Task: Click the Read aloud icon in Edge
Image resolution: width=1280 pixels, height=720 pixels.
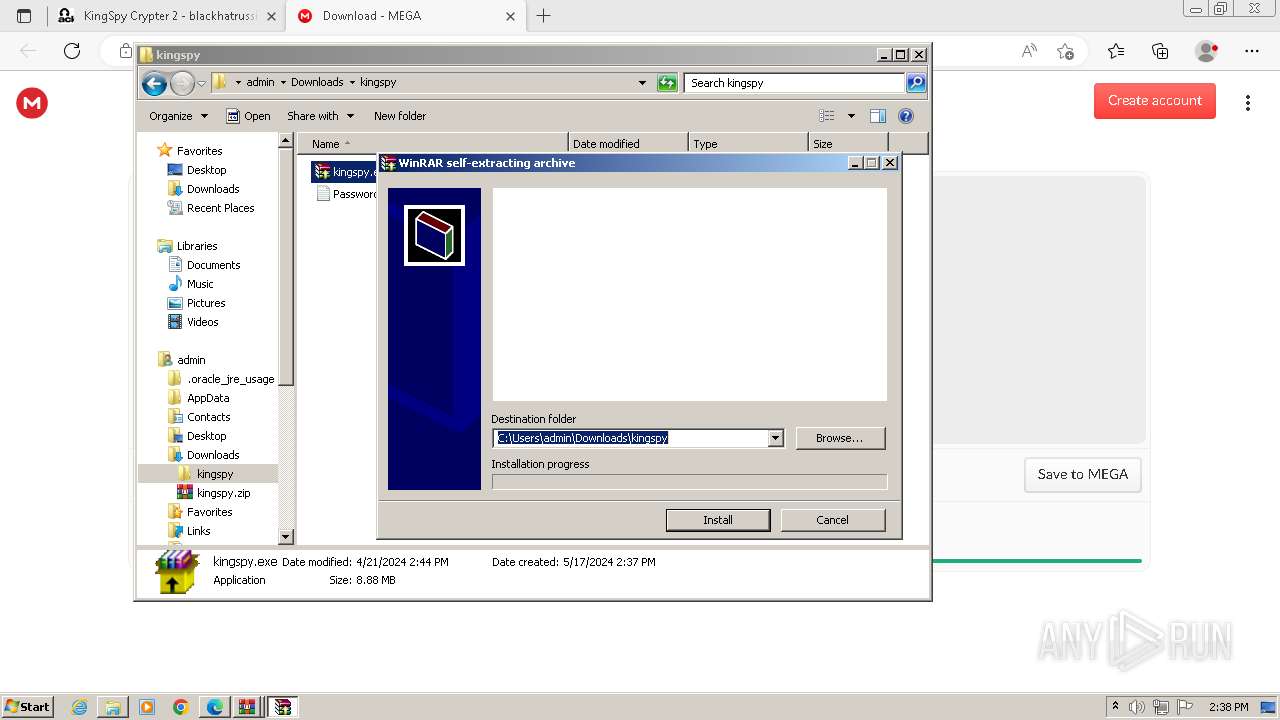Action: [x=1028, y=51]
